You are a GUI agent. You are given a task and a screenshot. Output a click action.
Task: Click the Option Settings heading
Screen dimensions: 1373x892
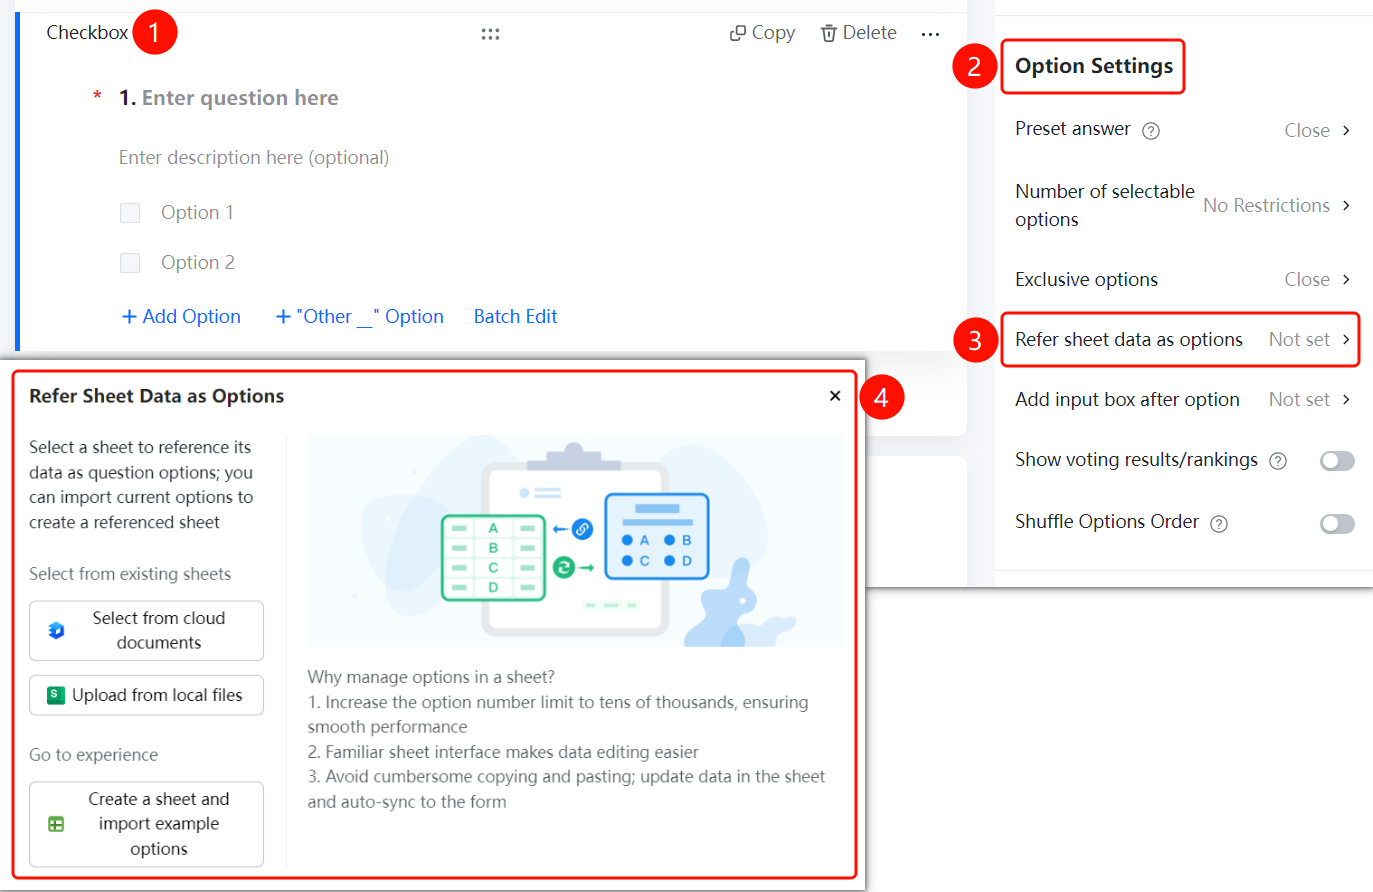tap(1094, 66)
